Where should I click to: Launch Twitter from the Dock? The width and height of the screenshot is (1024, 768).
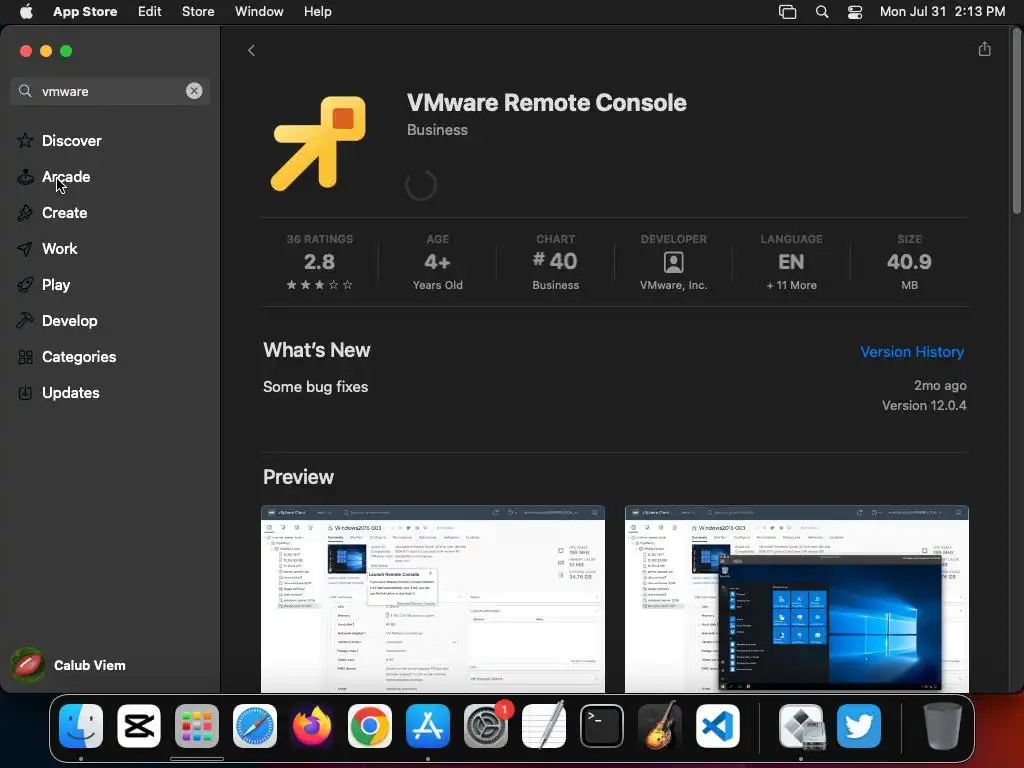coord(859,726)
